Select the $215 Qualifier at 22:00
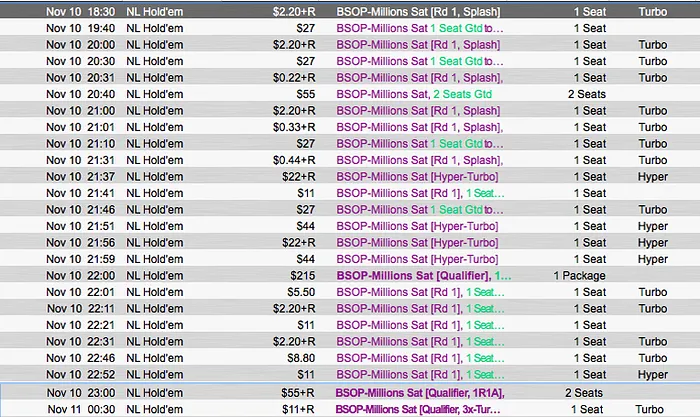Viewport: 700px width, 417px height. pos(350,276)
